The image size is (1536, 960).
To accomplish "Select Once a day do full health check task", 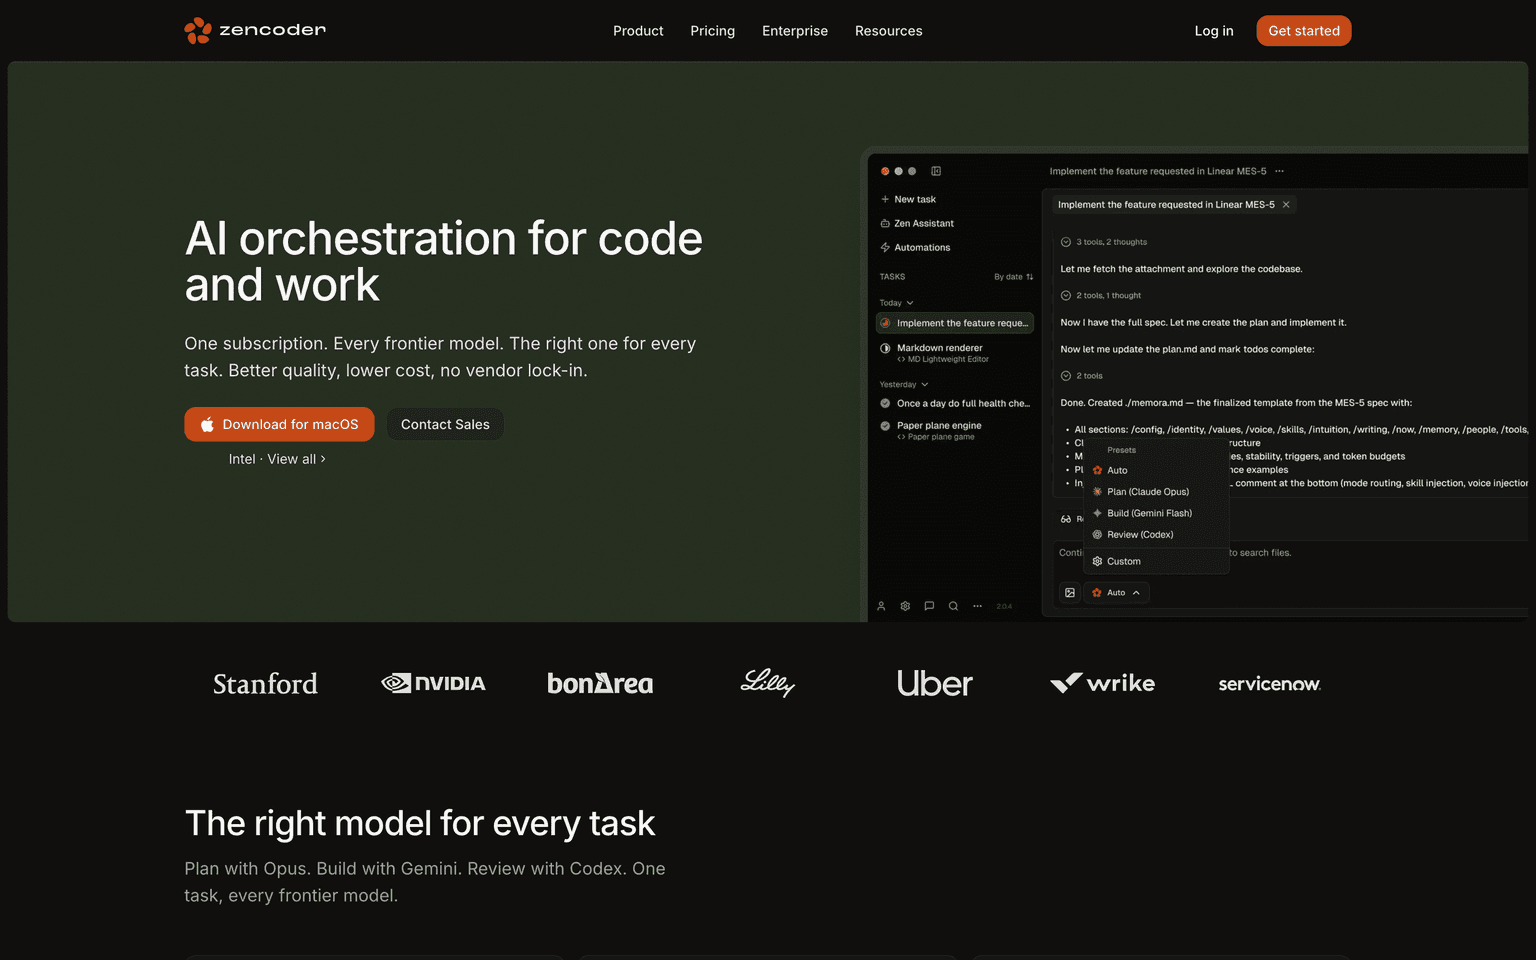I will [955, 403].
